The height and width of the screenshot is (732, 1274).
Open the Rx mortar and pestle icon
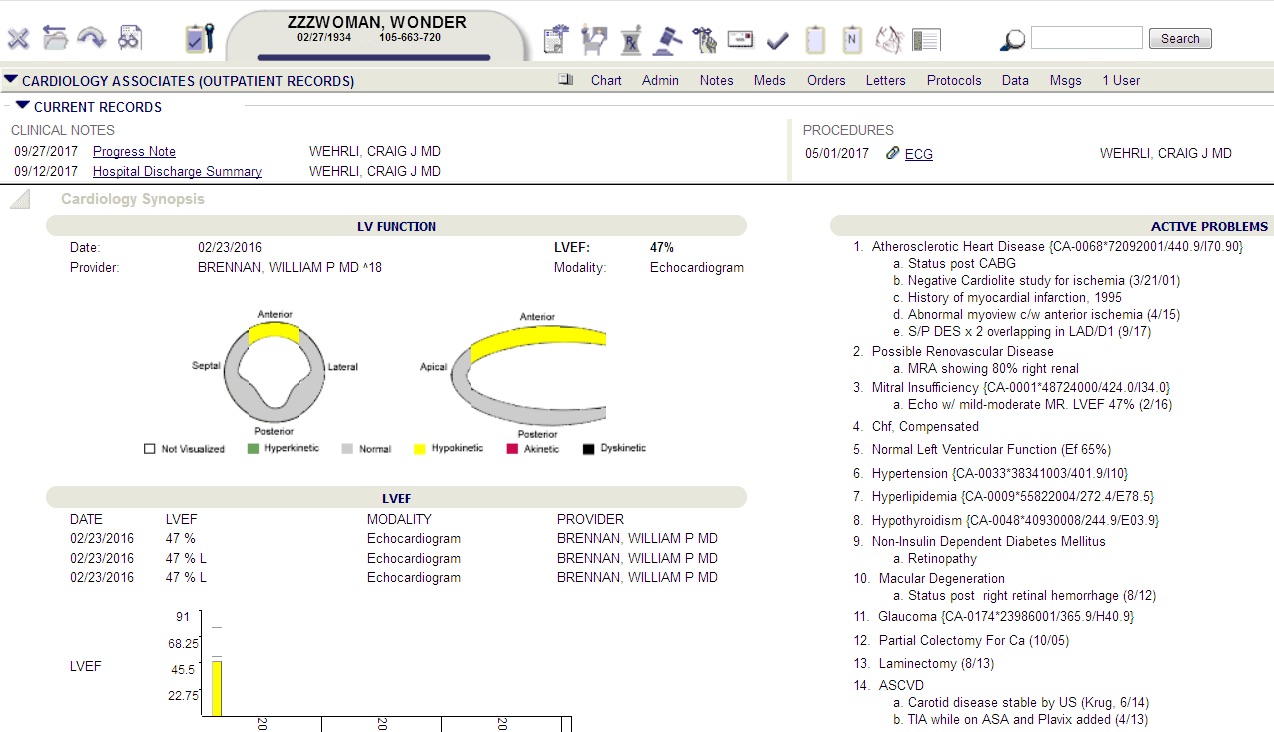click(x=631, y=40)
